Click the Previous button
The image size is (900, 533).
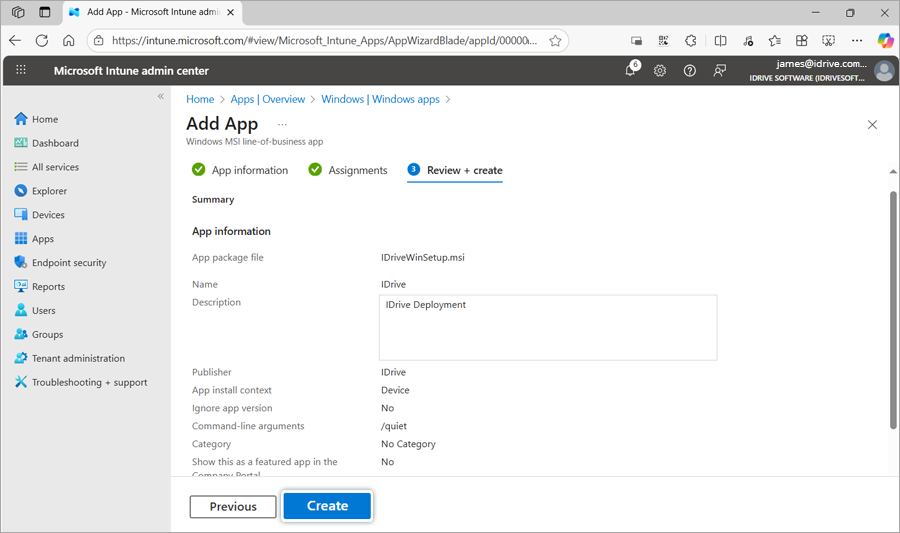tap(233, 507)
